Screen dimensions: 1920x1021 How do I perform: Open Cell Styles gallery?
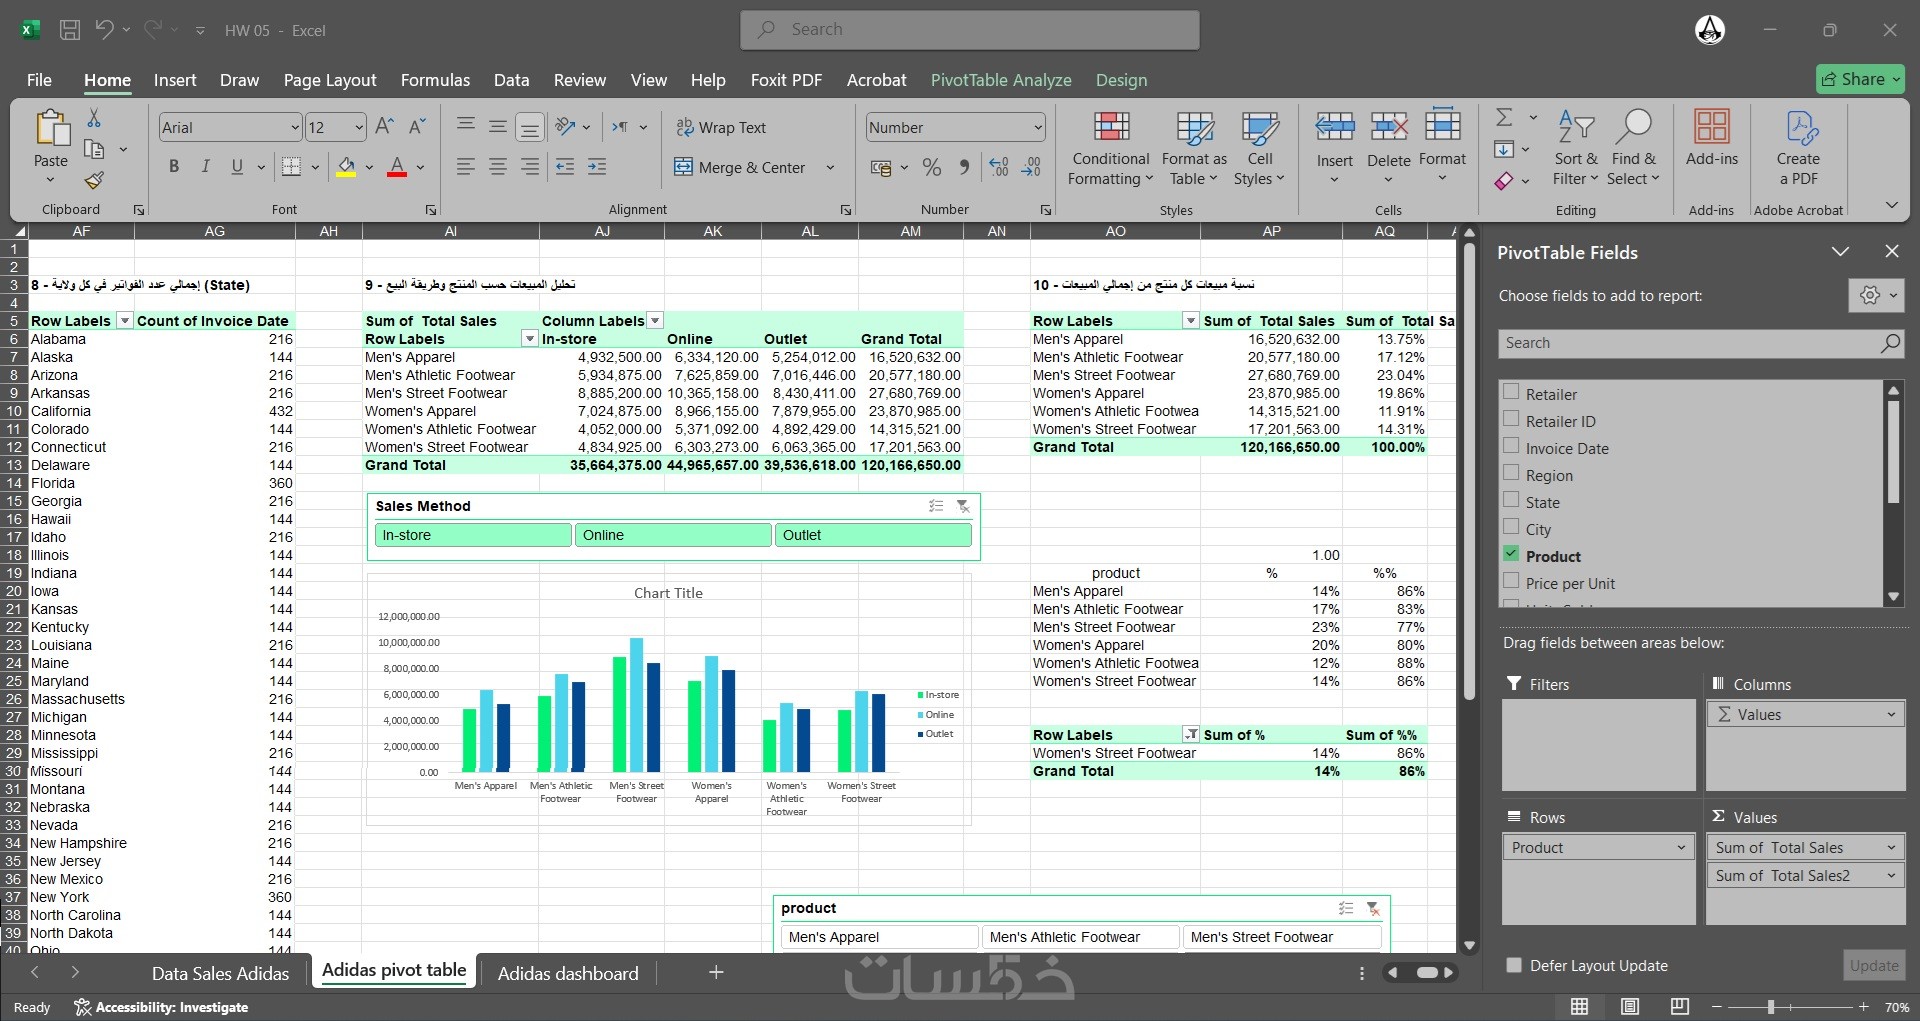[1259, 148]
